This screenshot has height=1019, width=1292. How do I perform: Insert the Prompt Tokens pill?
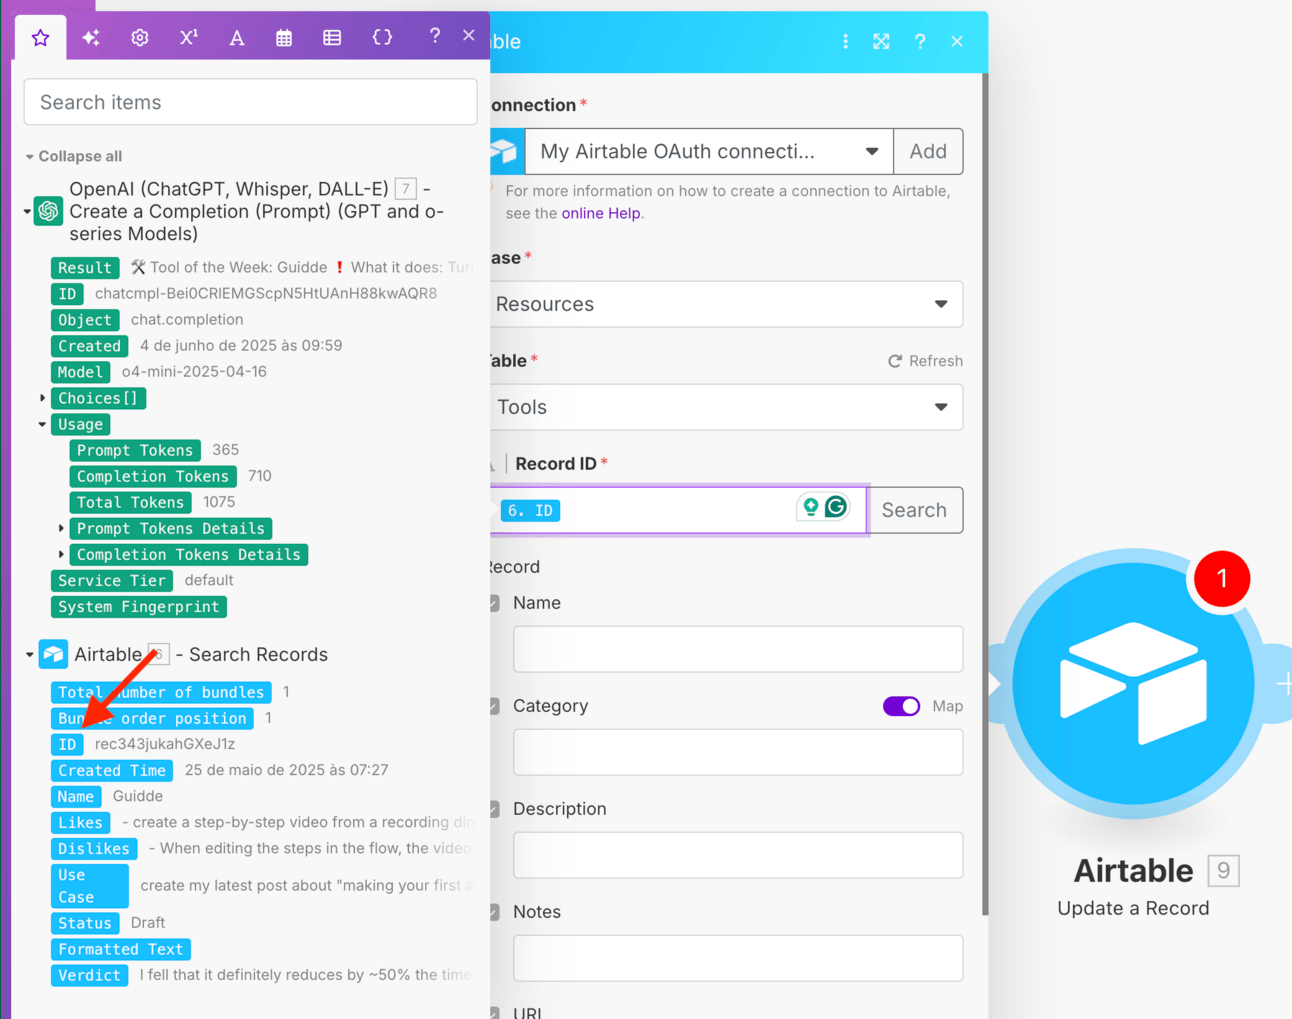(135, 450)
